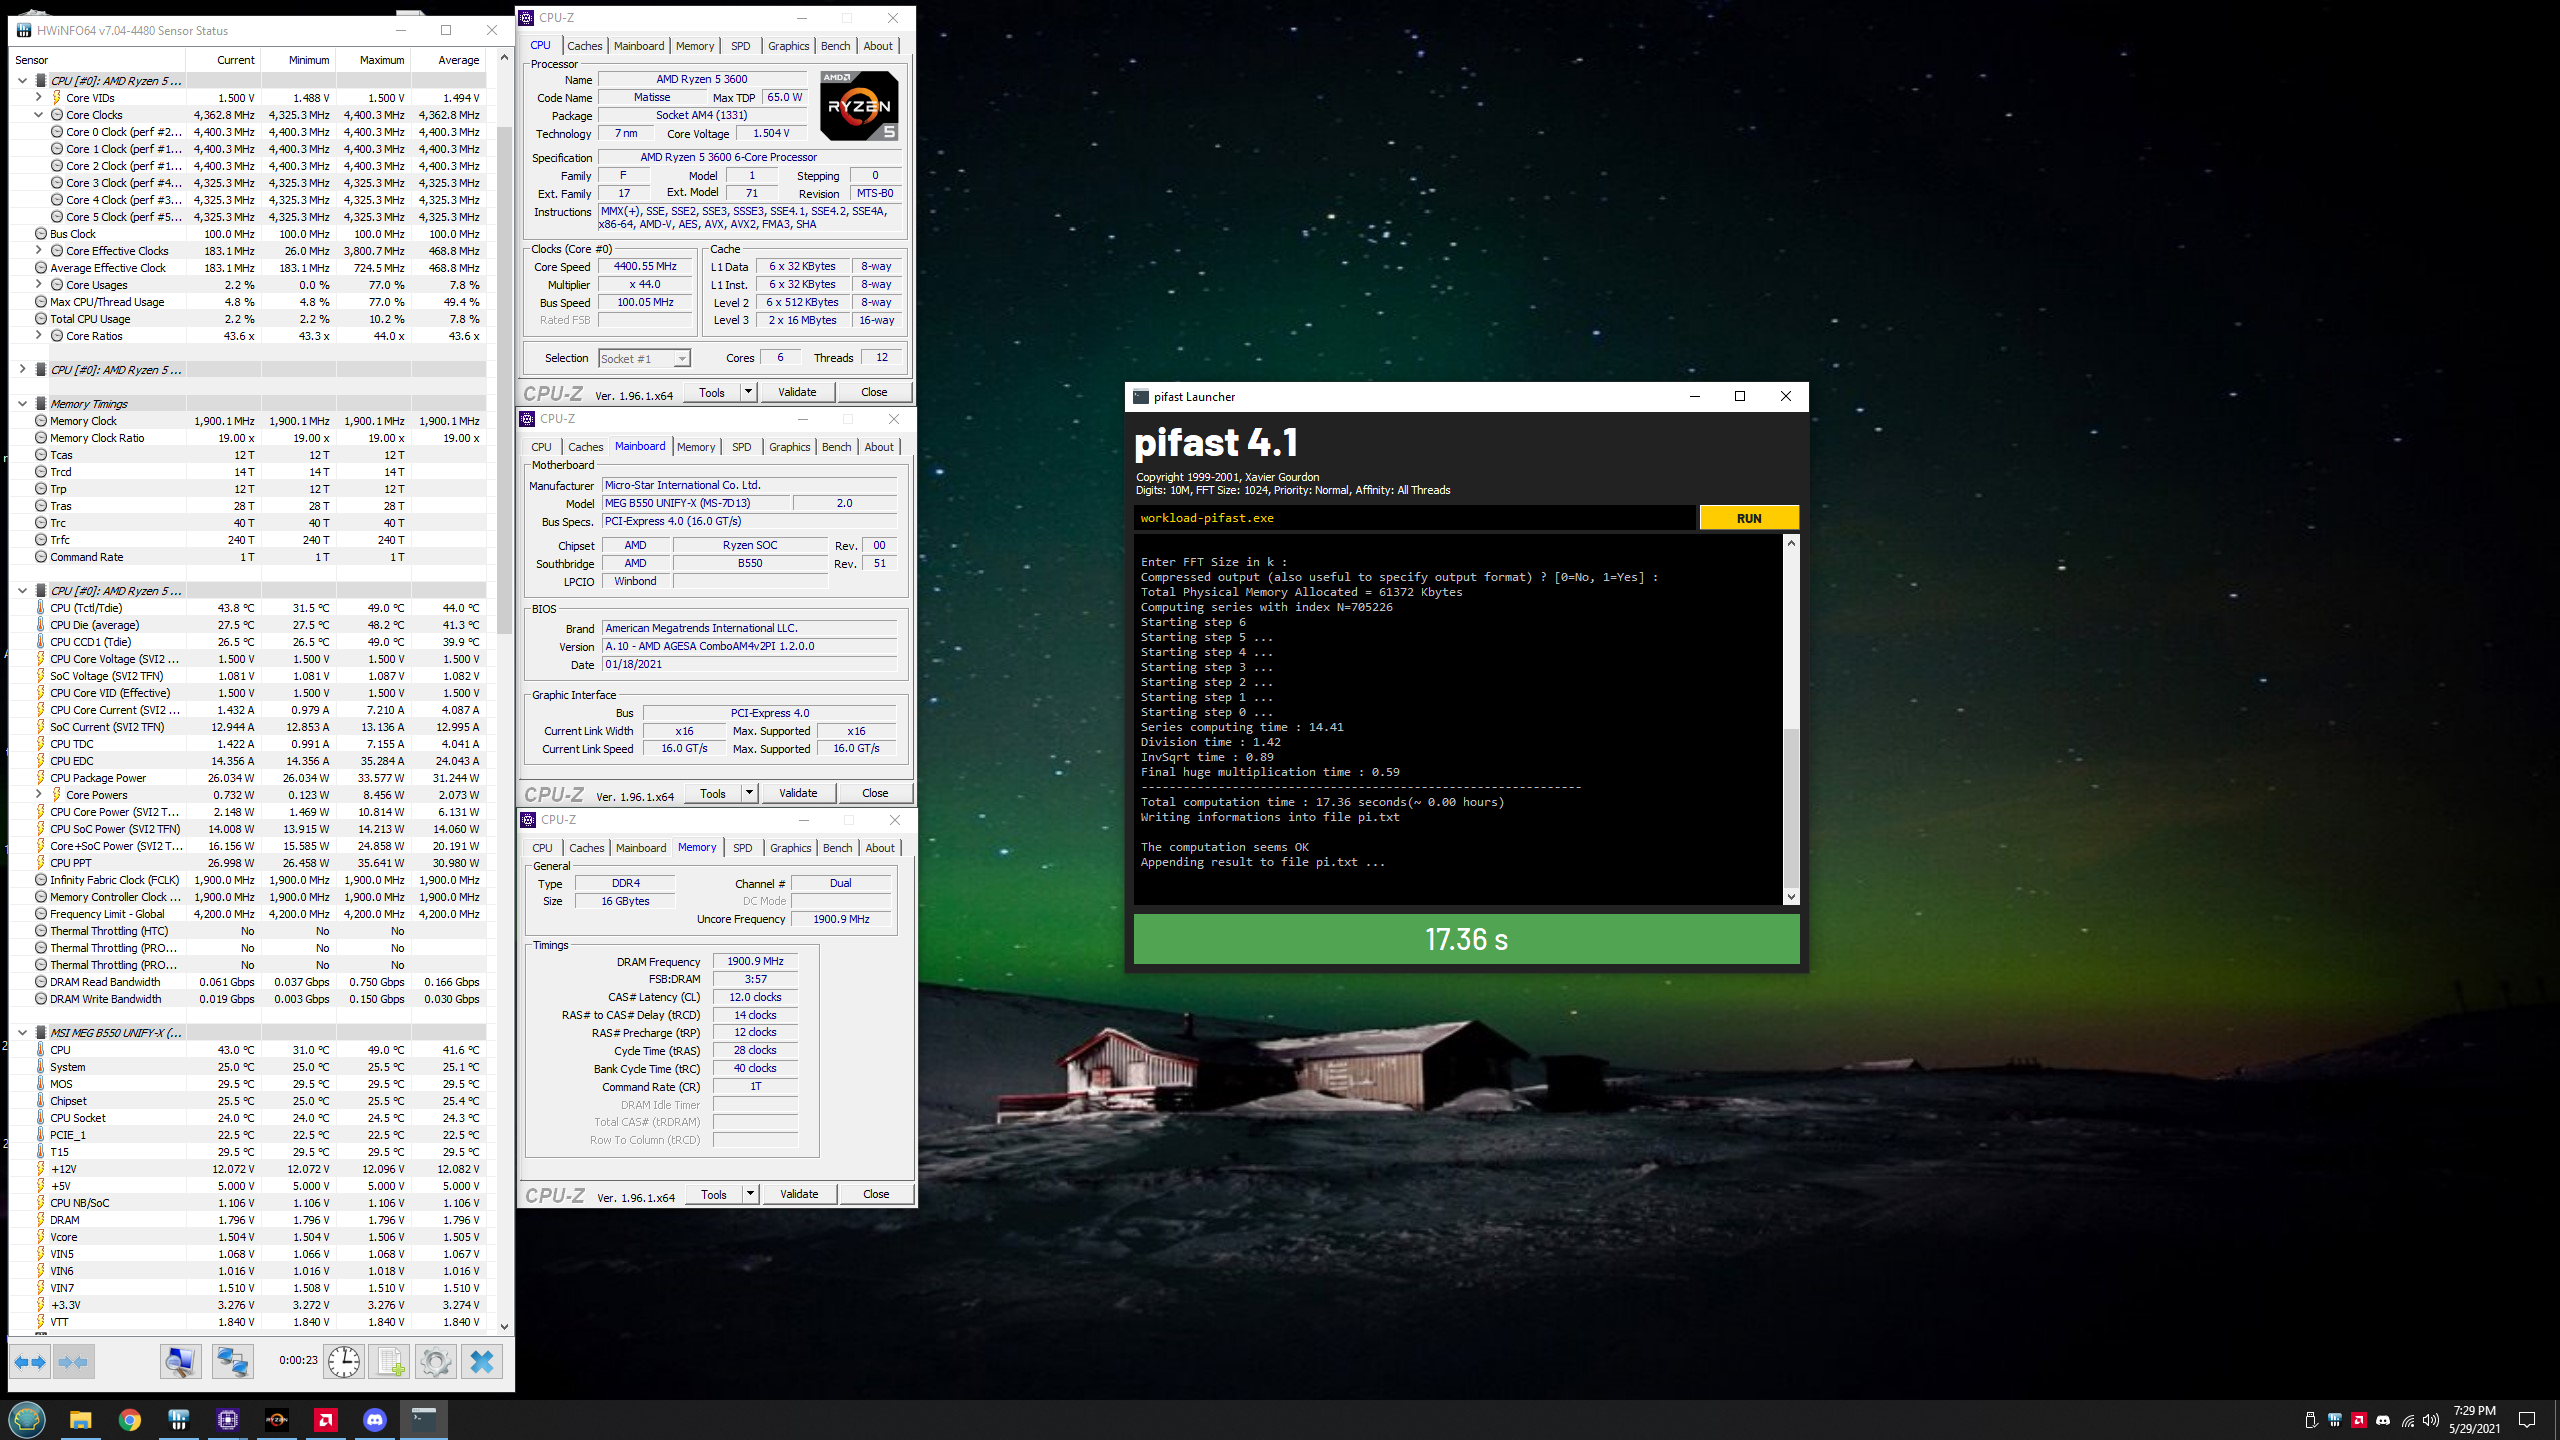This screenshot has width=2560, height=1440.
Task: Click Safely Remove Hardware USB tray icon
Action: tap(2311, 1420)
